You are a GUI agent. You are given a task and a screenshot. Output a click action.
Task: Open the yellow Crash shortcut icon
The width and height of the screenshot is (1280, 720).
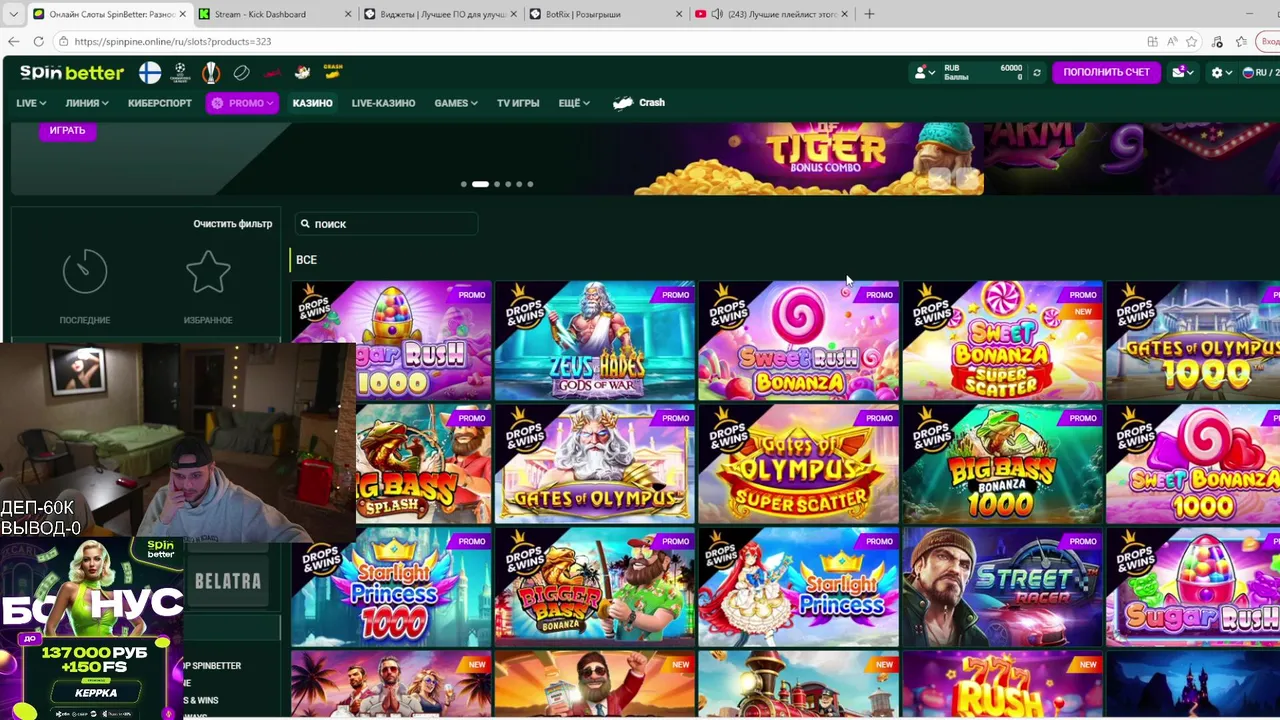pyautogui.click(x=333, y=72)
